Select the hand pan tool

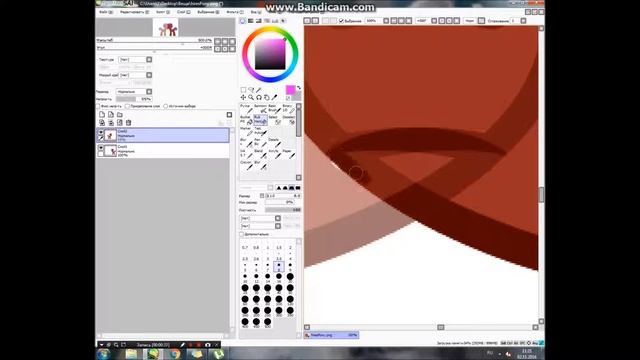click(267, 97)
